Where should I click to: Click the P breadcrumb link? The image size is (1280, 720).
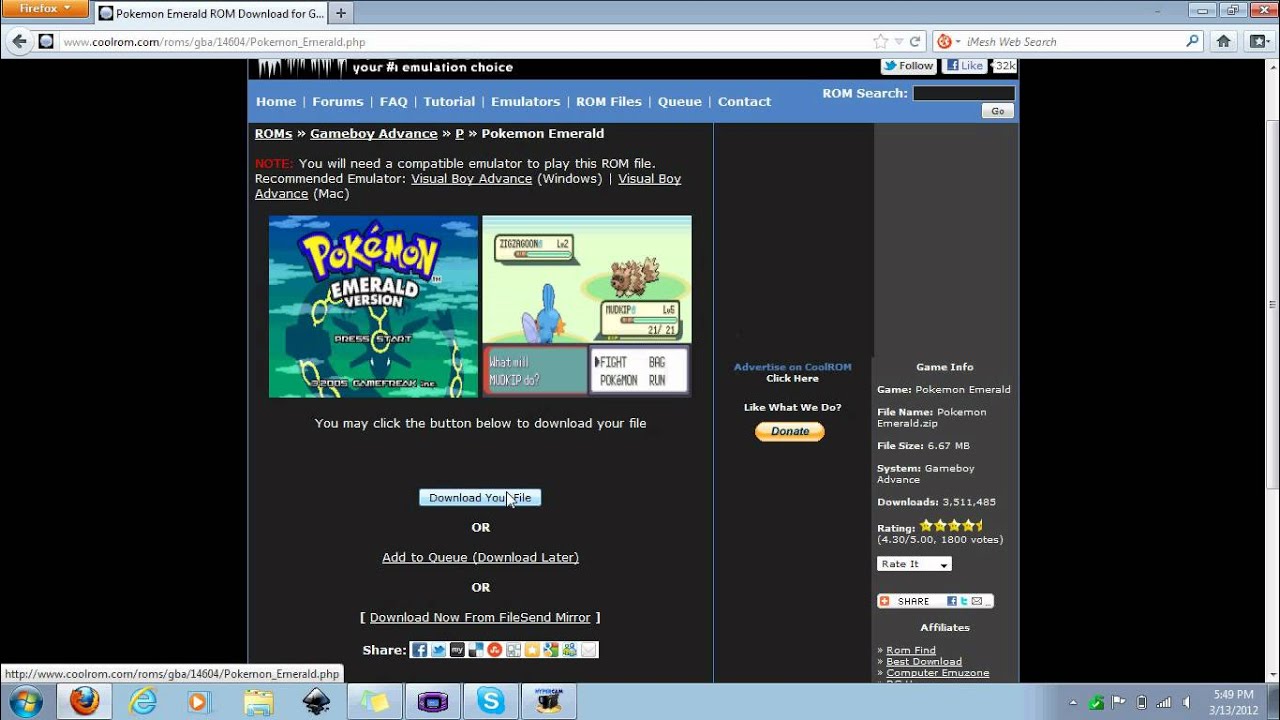coord(459,133)
